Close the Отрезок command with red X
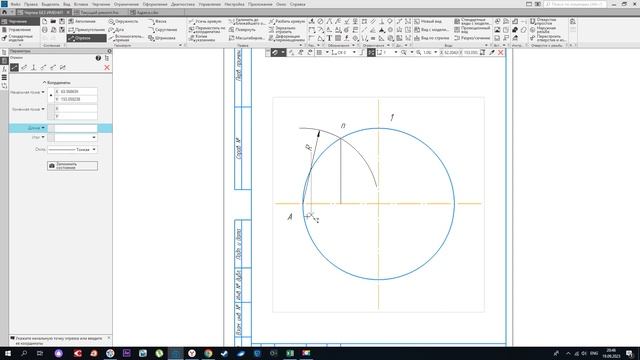The image size is (640, 360). coord(107,67)
